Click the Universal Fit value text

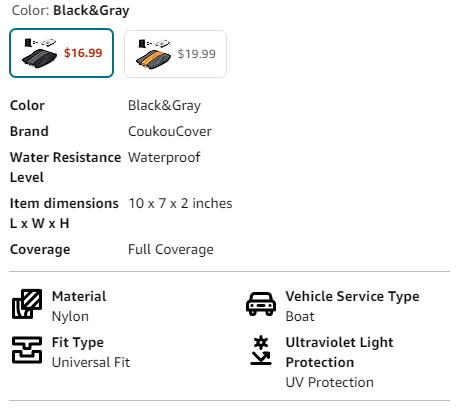91,362
